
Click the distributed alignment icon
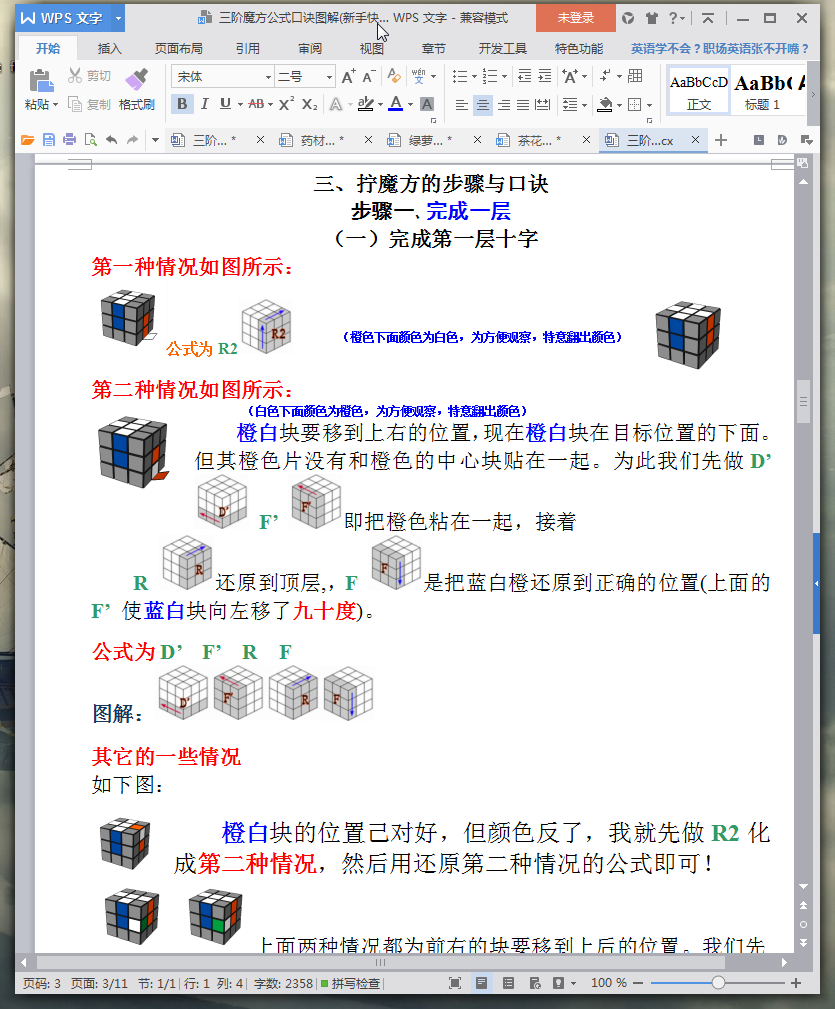click(543, 104)
